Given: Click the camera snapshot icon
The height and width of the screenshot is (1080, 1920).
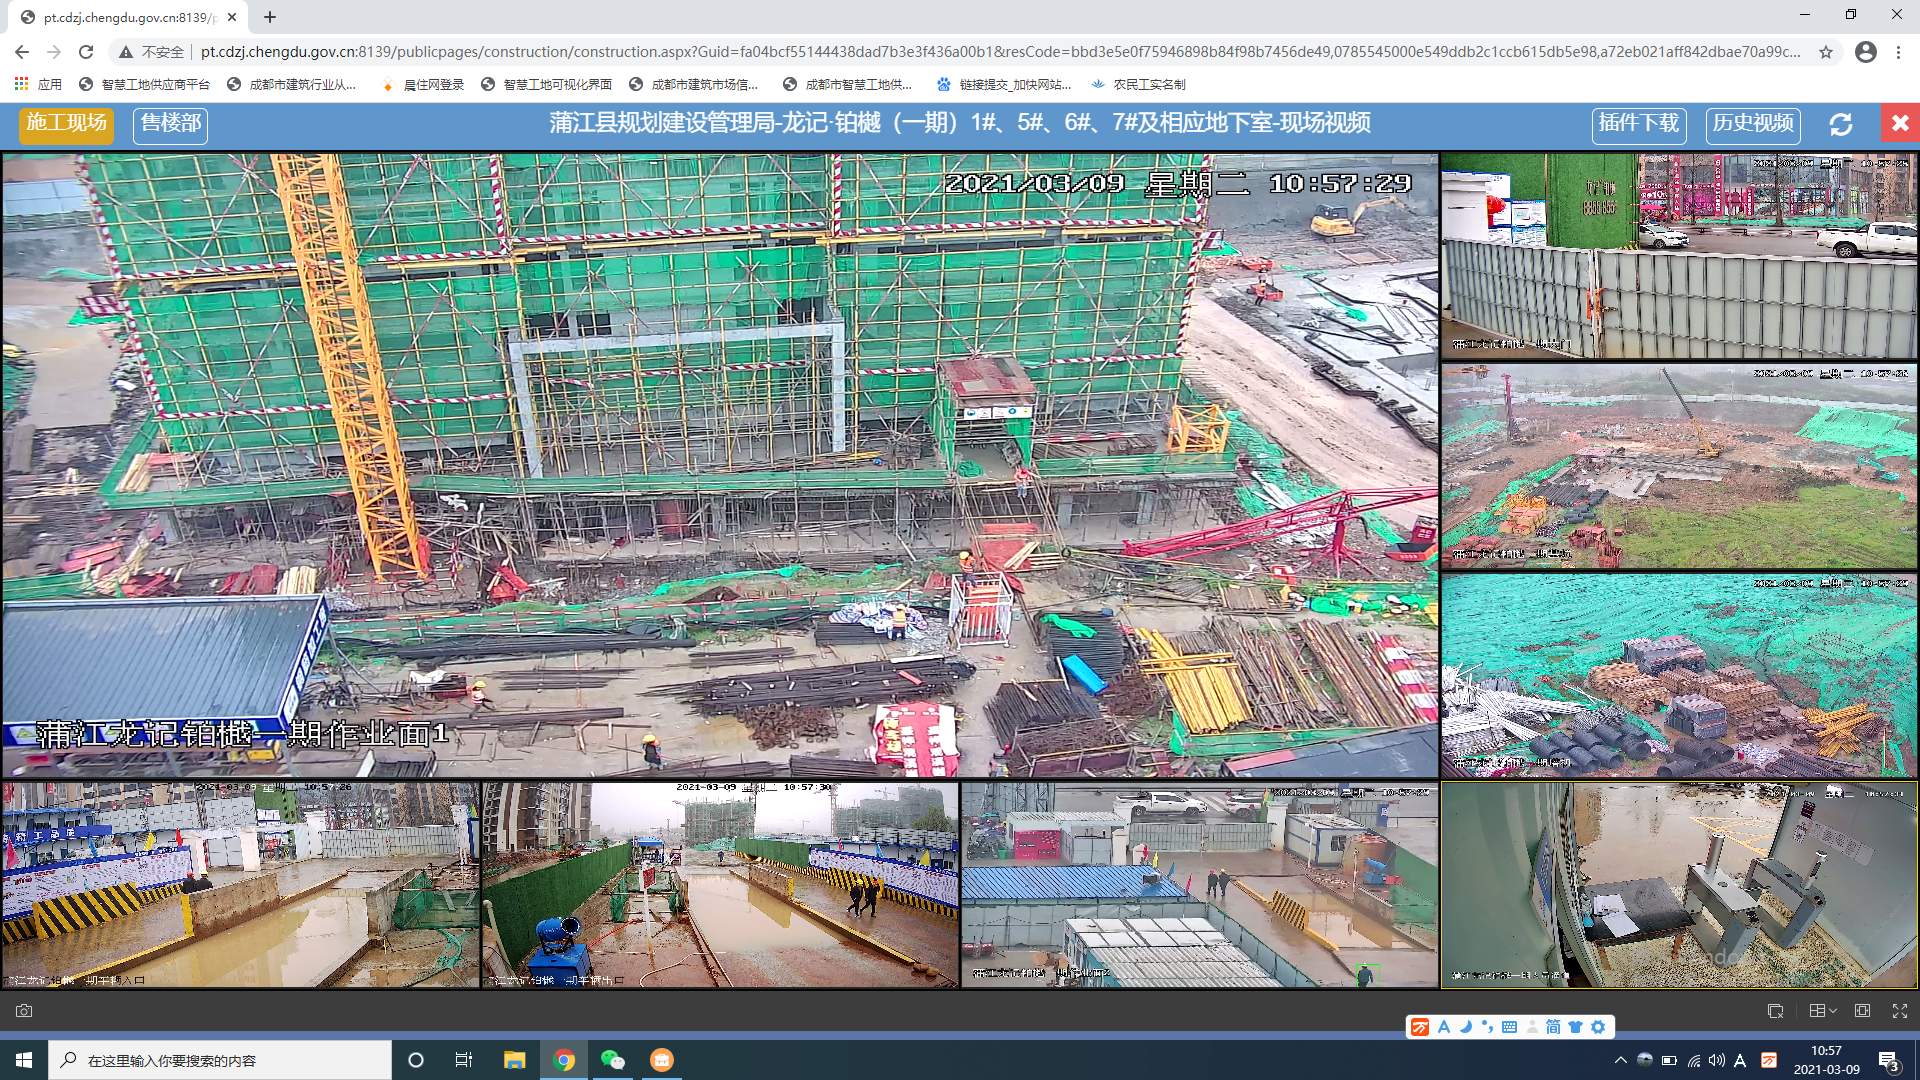Looking at the screenshot, I should 24,1011.
